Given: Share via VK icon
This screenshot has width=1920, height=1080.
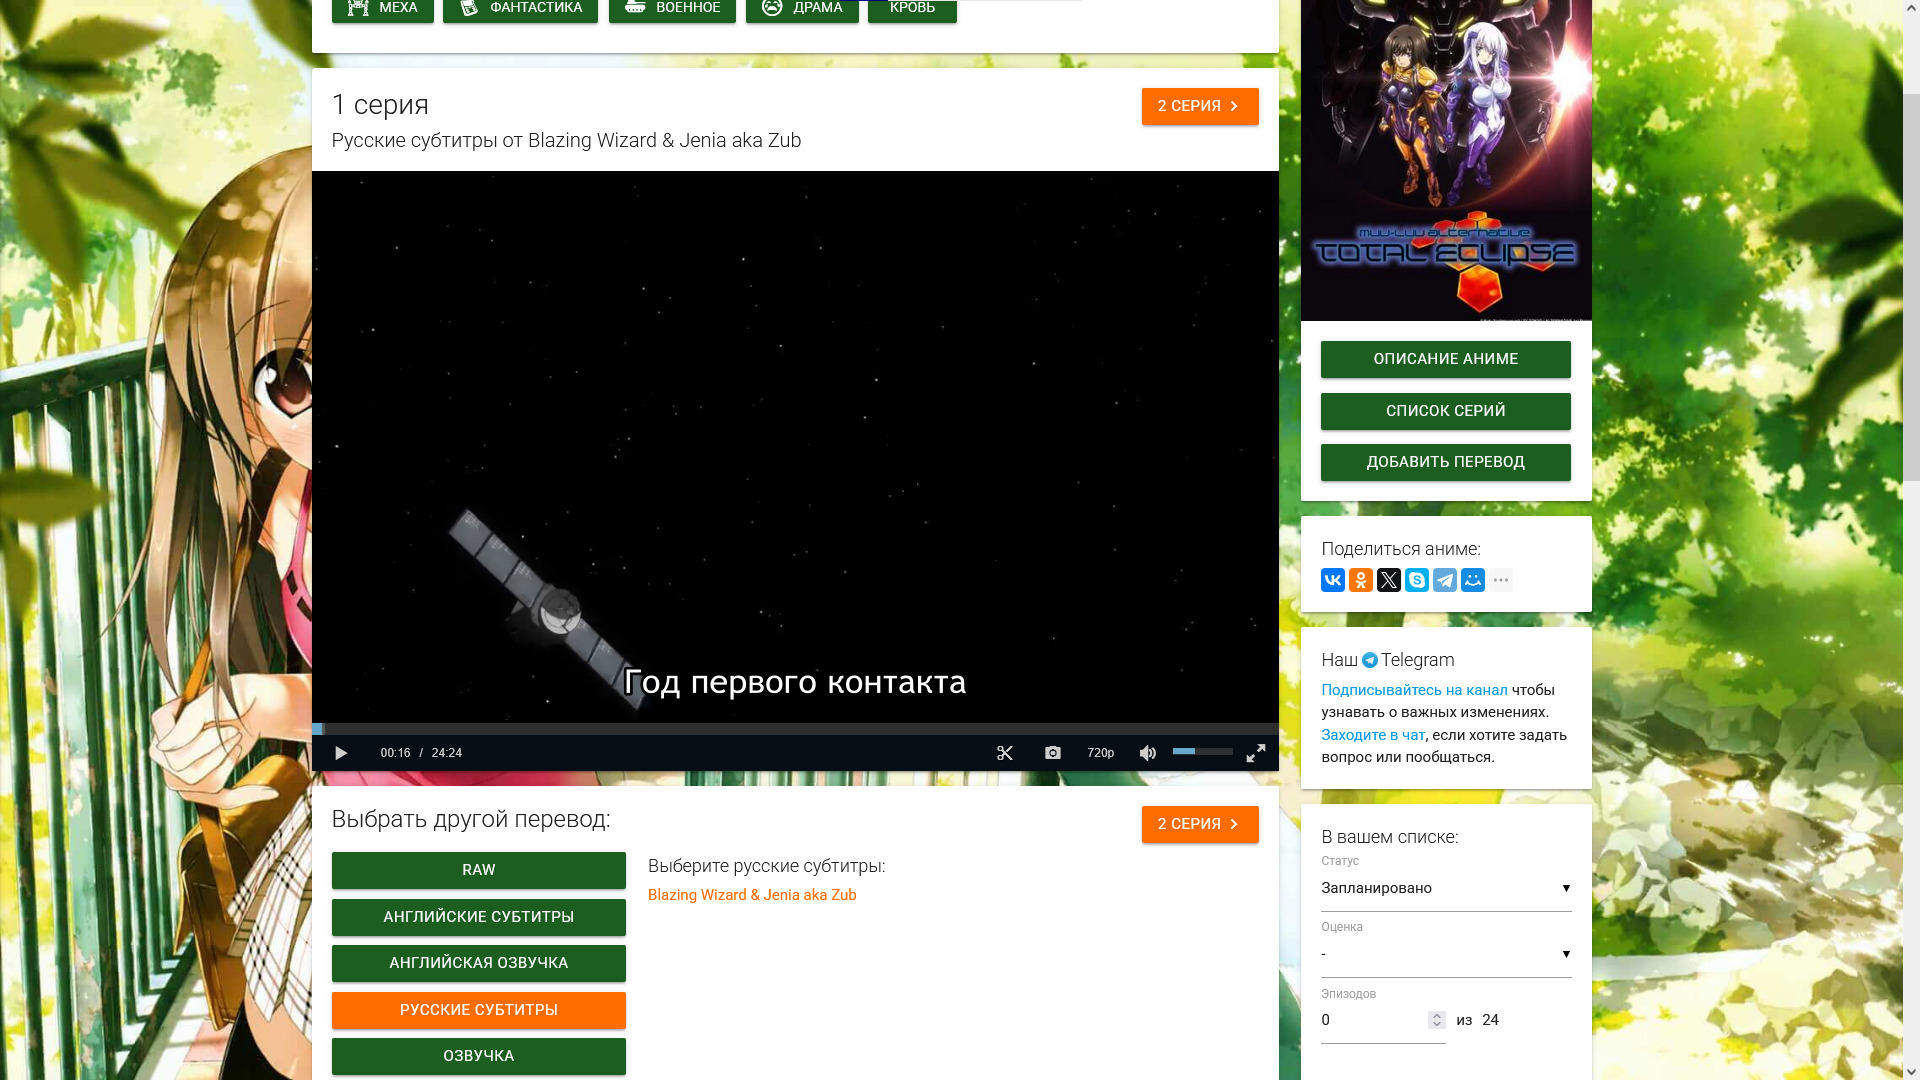Looking at the screenshot, I should pyautogui.click(x=1333, y=580).
